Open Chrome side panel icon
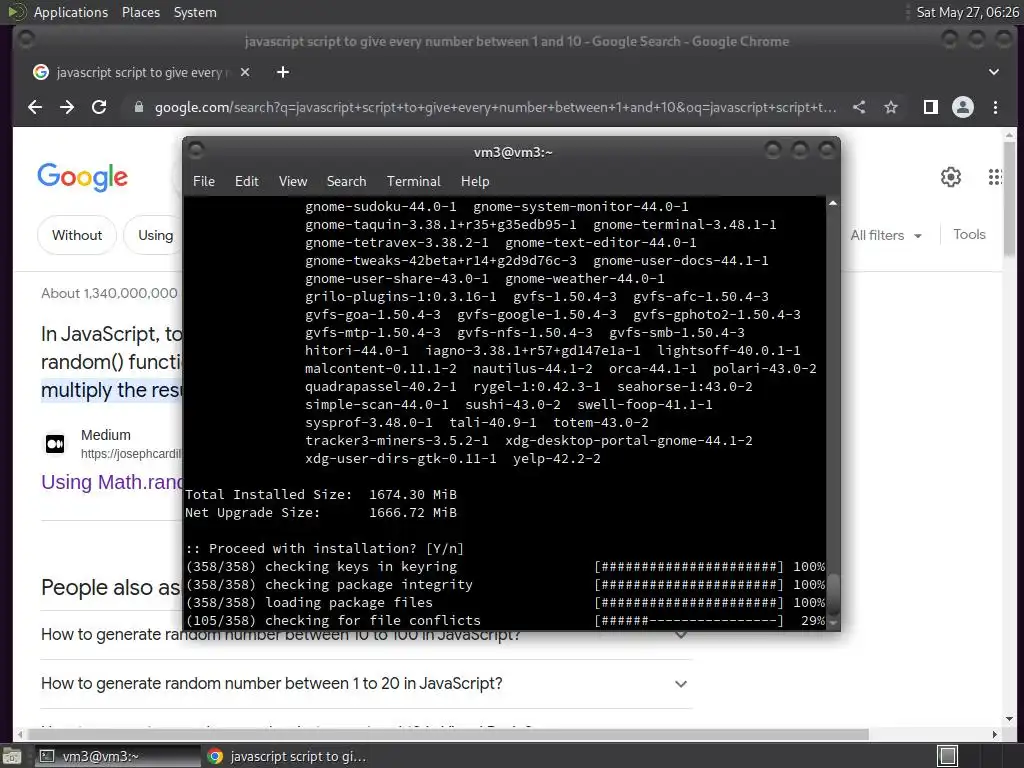This screenshot has width=1024, height=768. tap(931, 107)
